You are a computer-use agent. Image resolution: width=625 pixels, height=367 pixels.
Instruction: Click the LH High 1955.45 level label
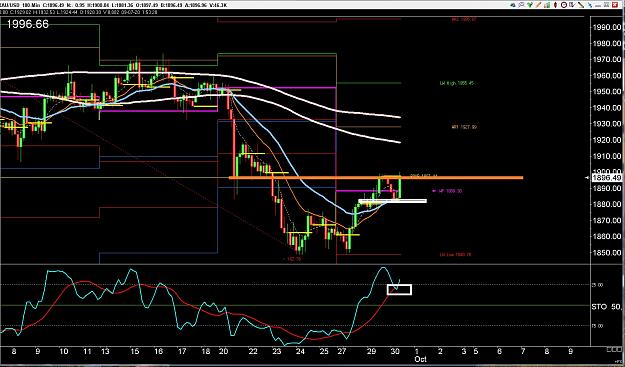point(457,83)
